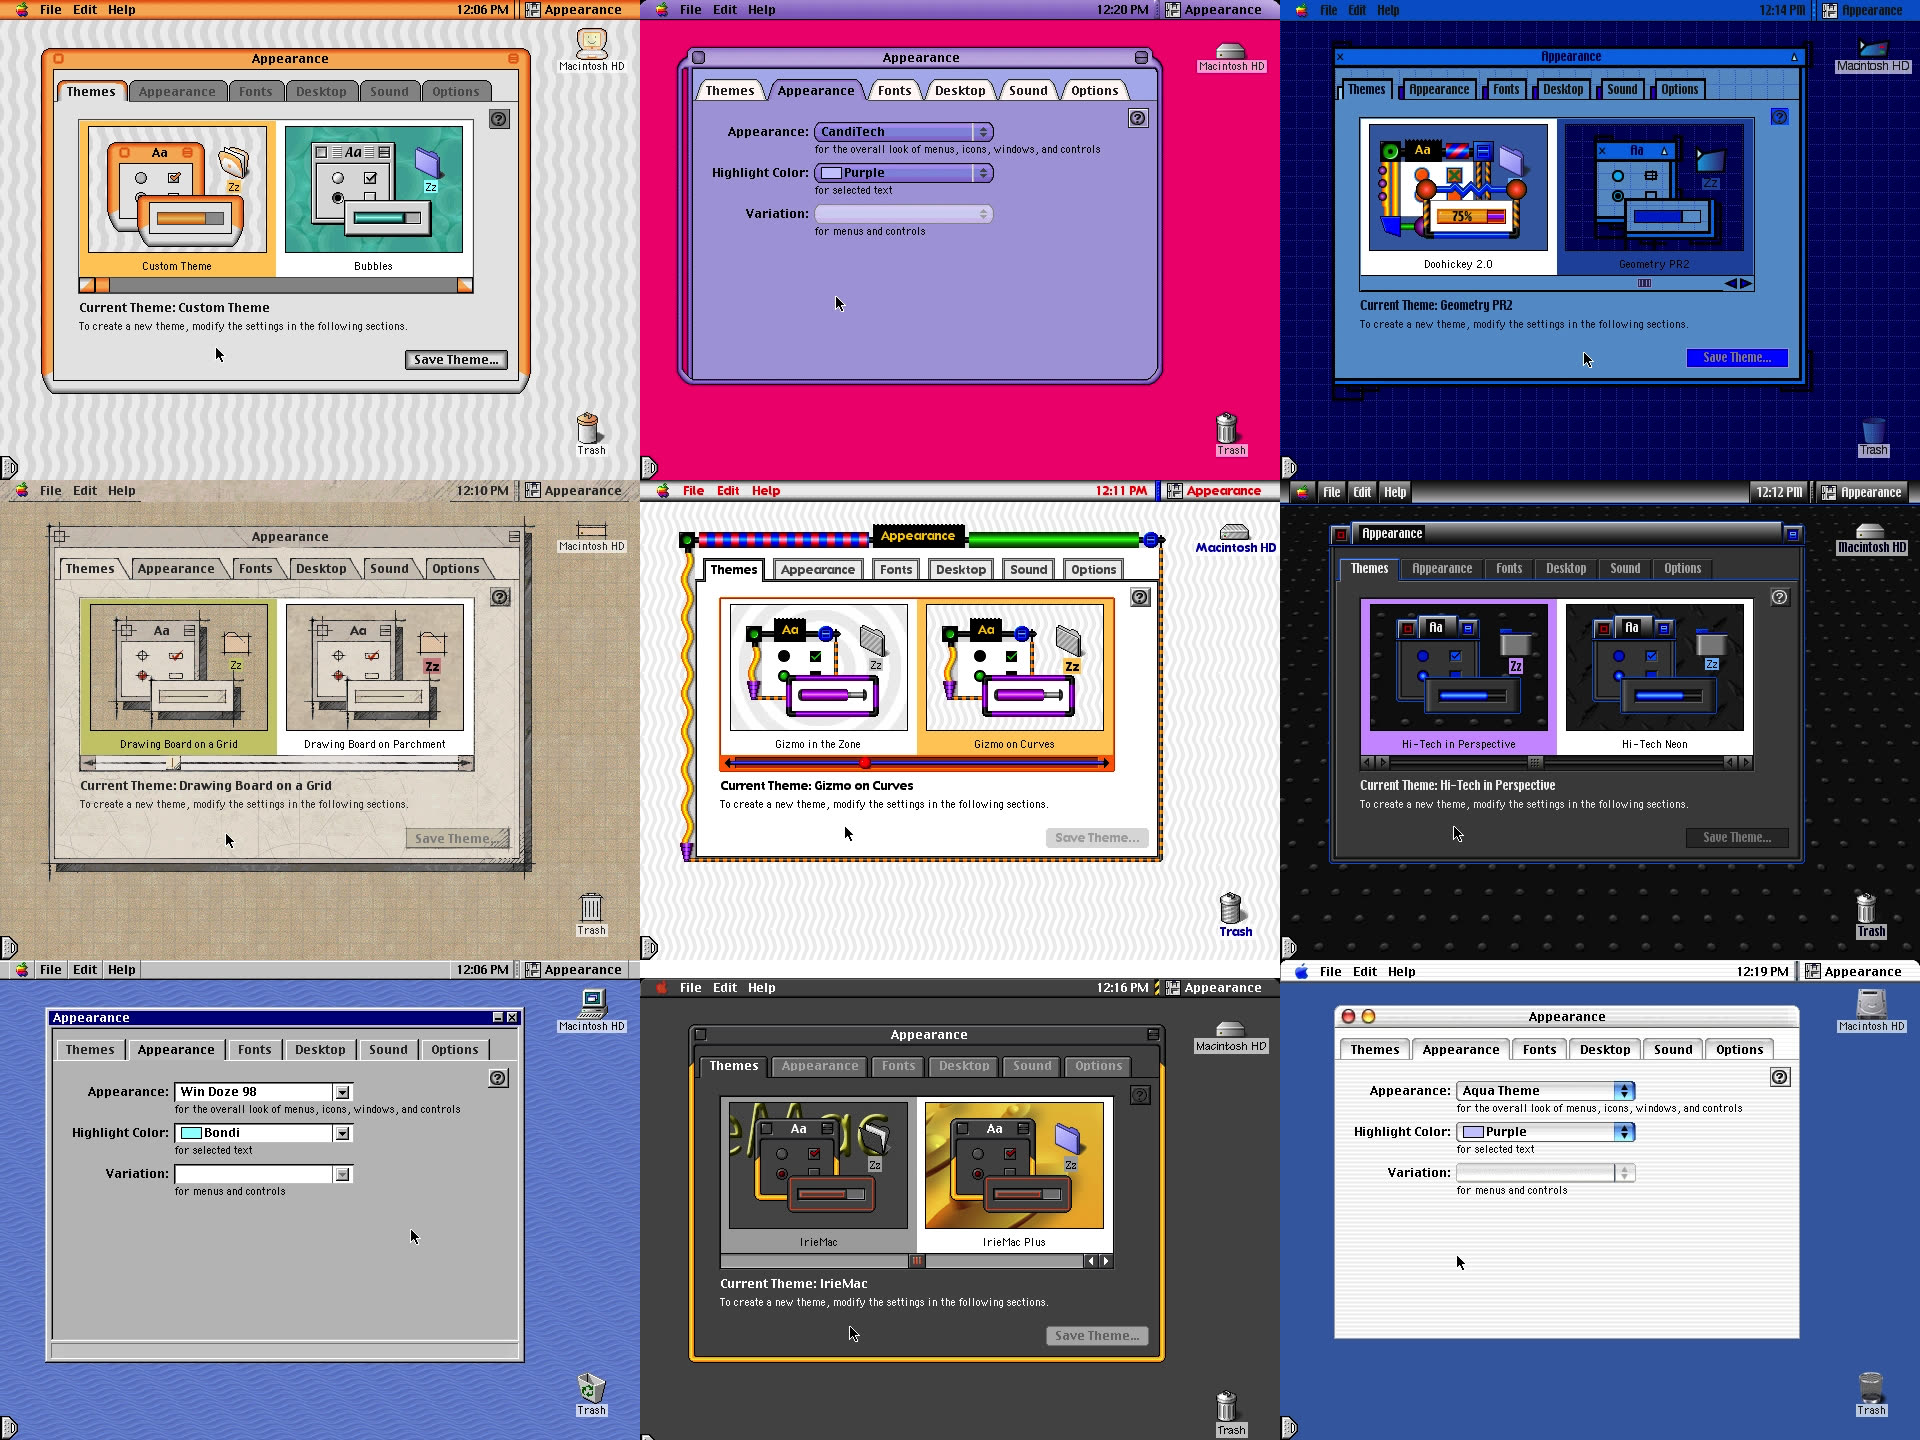
Task: Click help question-mark button in CandiTech panel
Action: [1137, 118]
